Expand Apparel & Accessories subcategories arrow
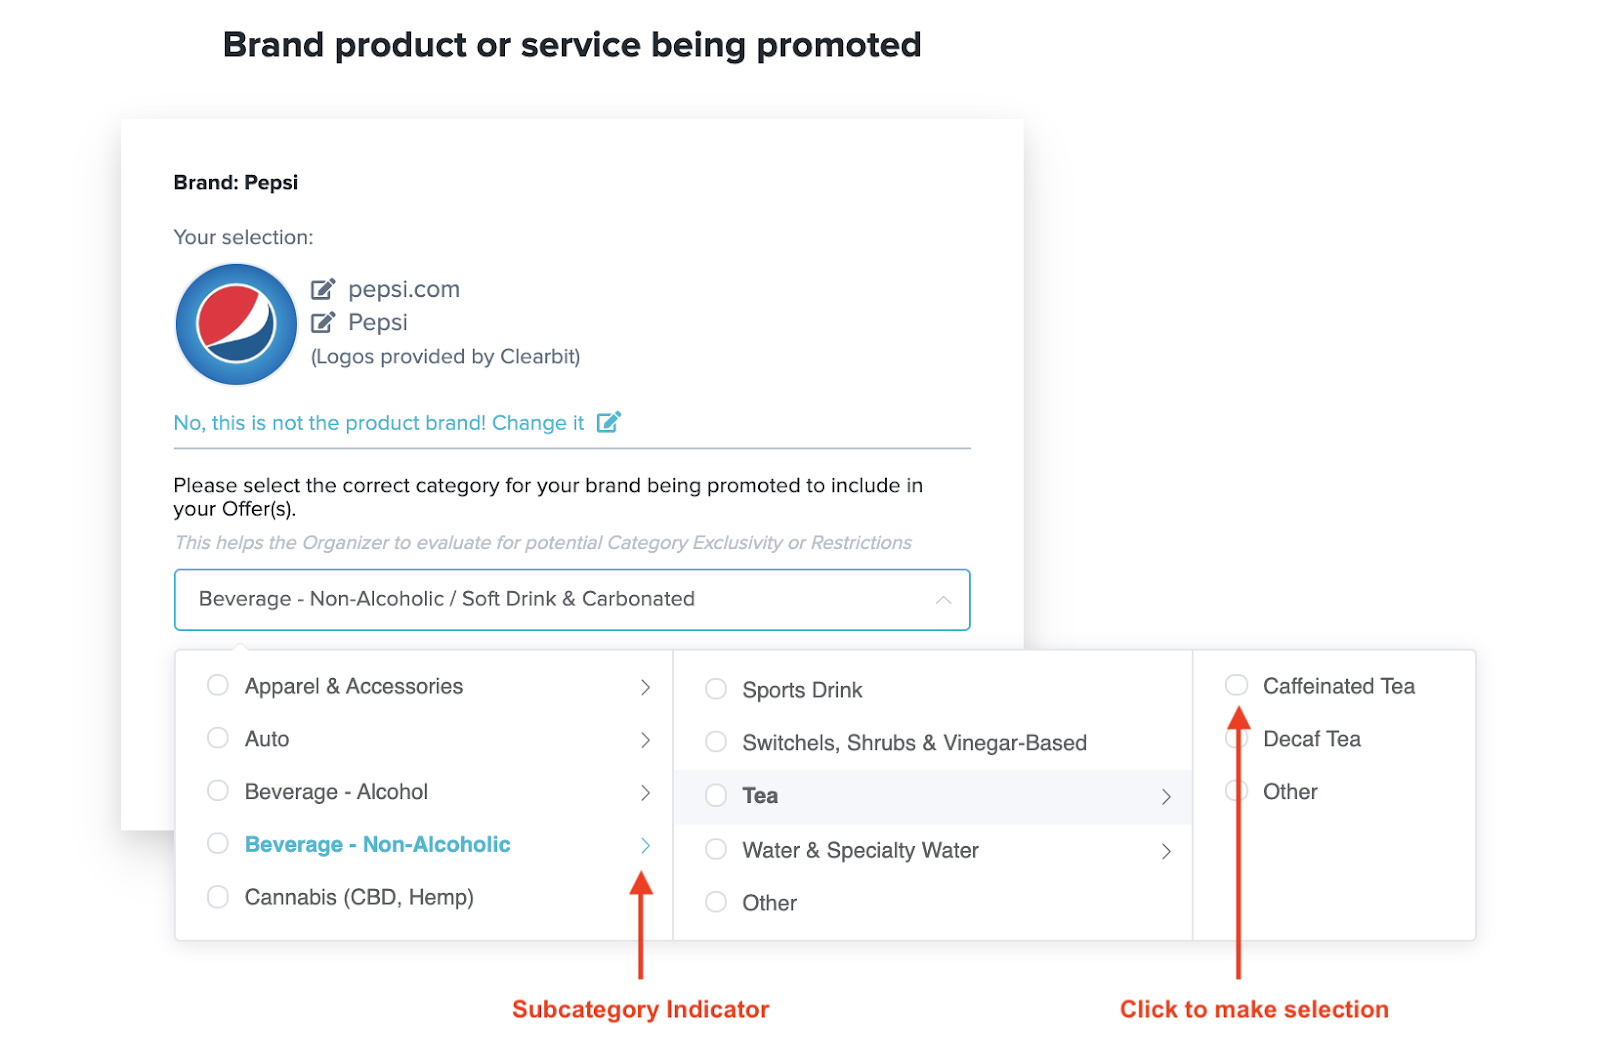Image resolution: width=1600 pixels, height=1059 pixels. pos(645,687)
